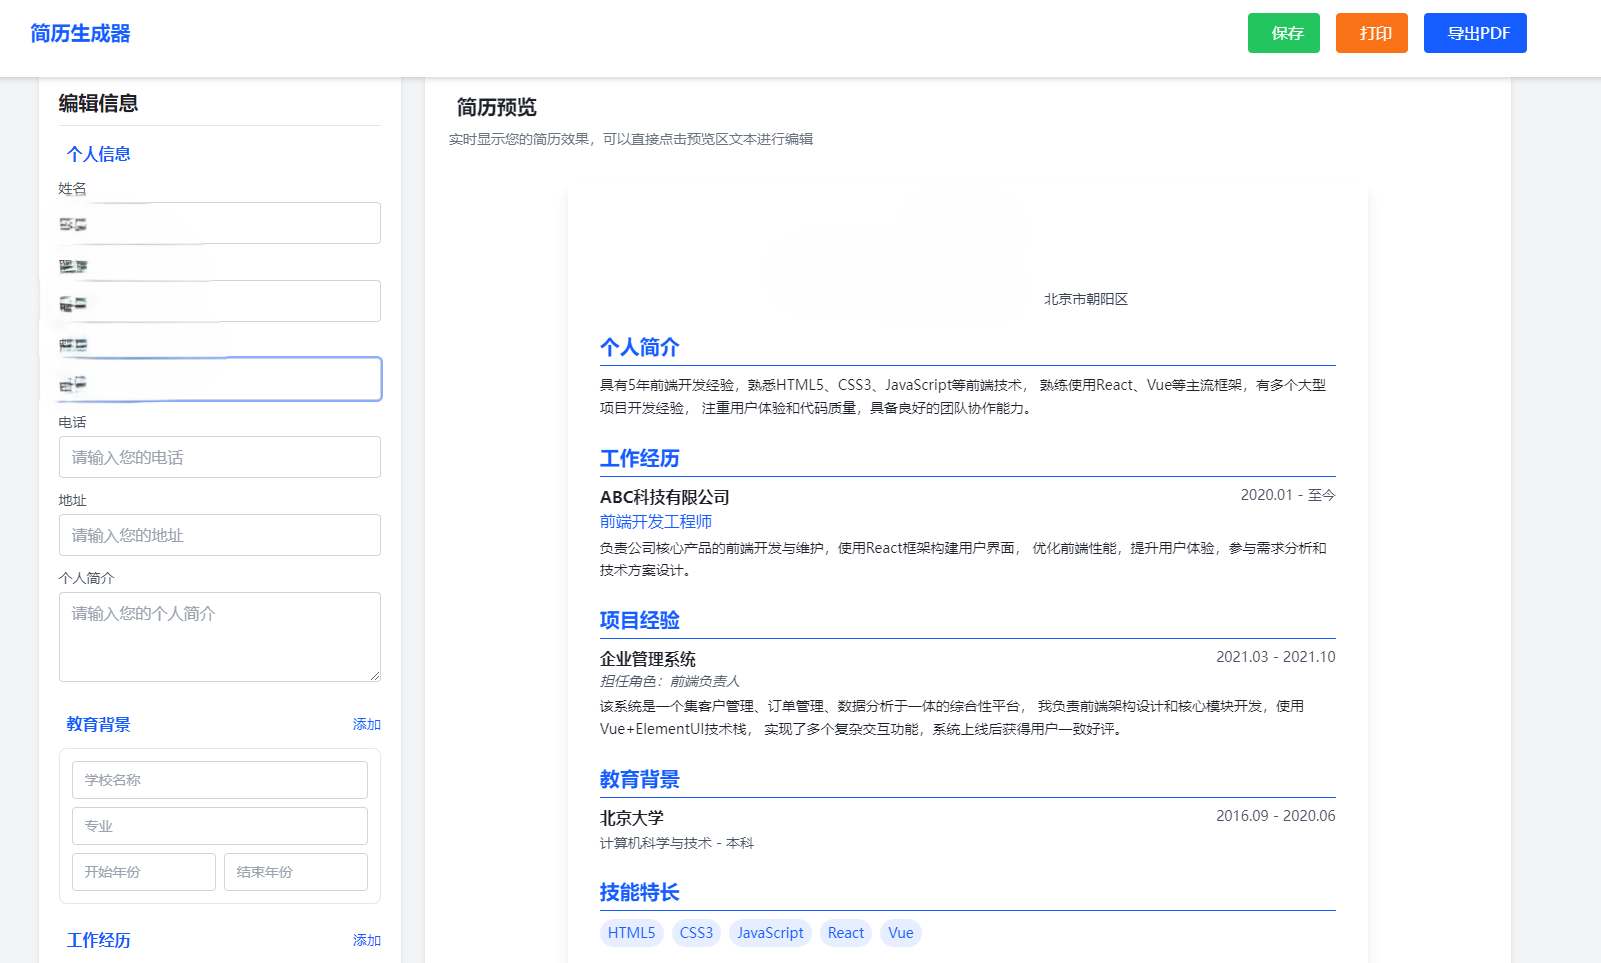1601x963 pixels.
Task: Click the green 保存 button
Action: click(1283, 33)
